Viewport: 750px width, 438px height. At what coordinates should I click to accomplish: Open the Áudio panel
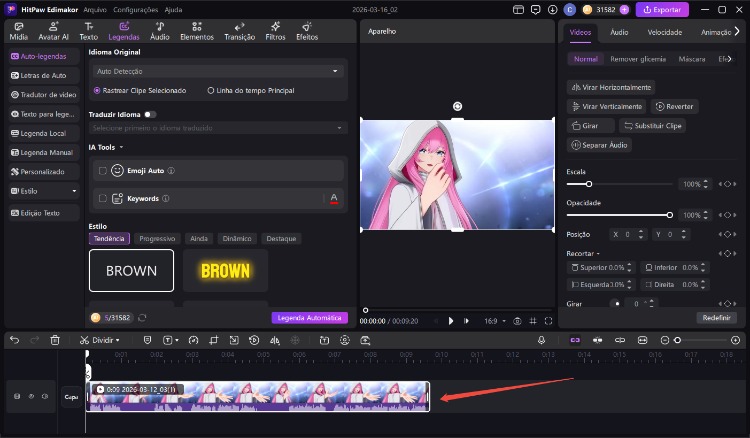click(x=160, y=31)
